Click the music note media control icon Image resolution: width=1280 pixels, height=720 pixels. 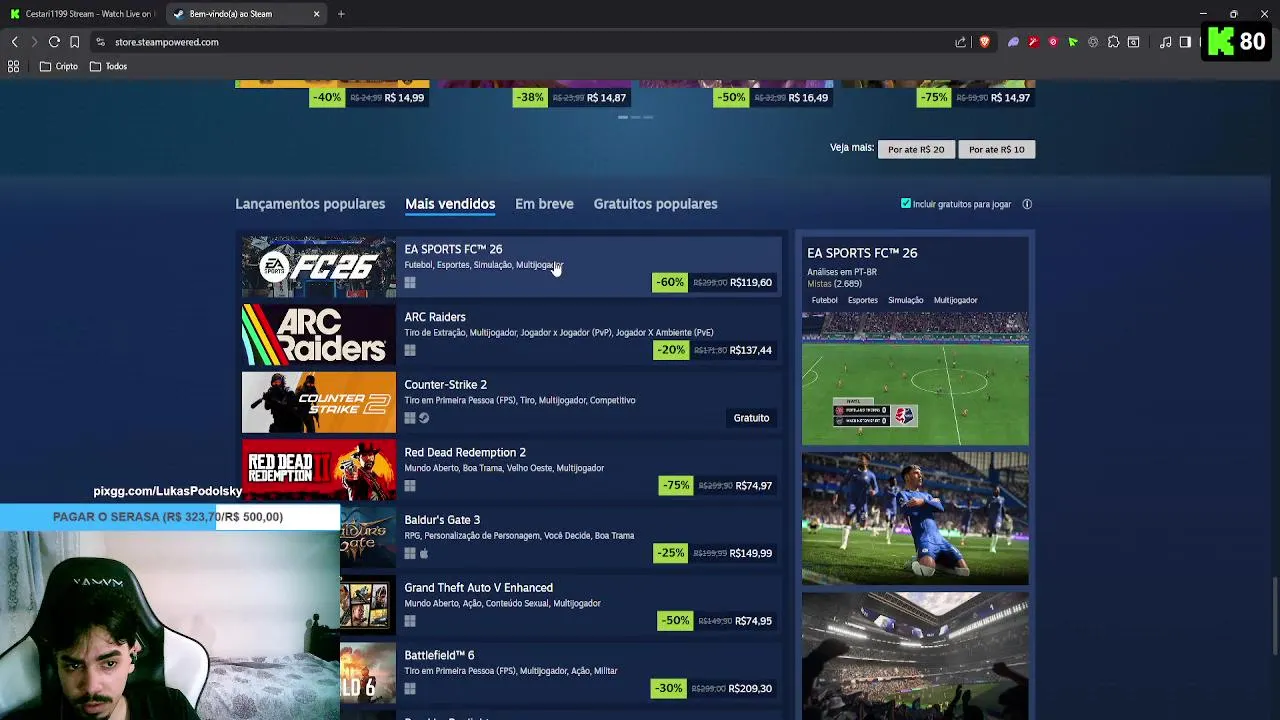pyautogui.click(x=1166, y=42)
